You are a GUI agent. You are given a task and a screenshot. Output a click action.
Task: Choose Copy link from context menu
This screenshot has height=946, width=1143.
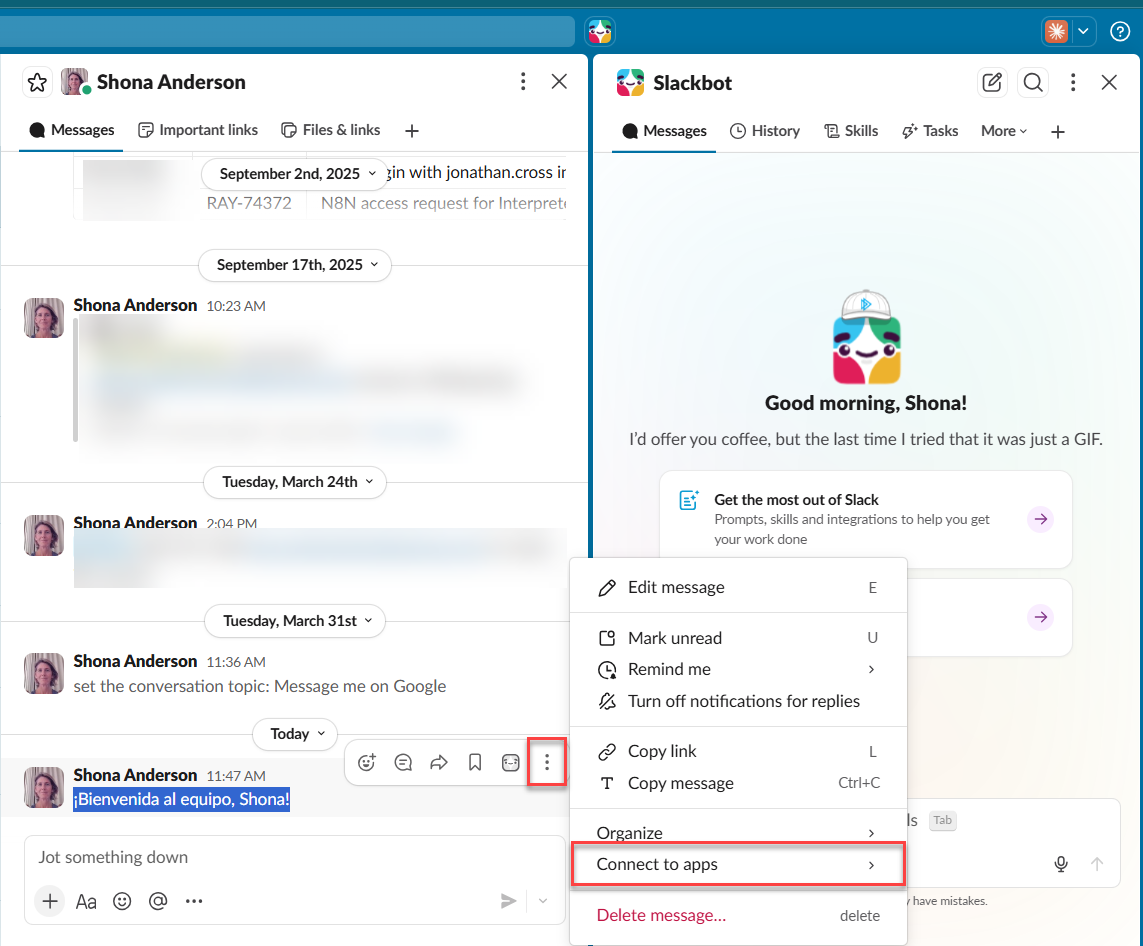pos(738,751)
